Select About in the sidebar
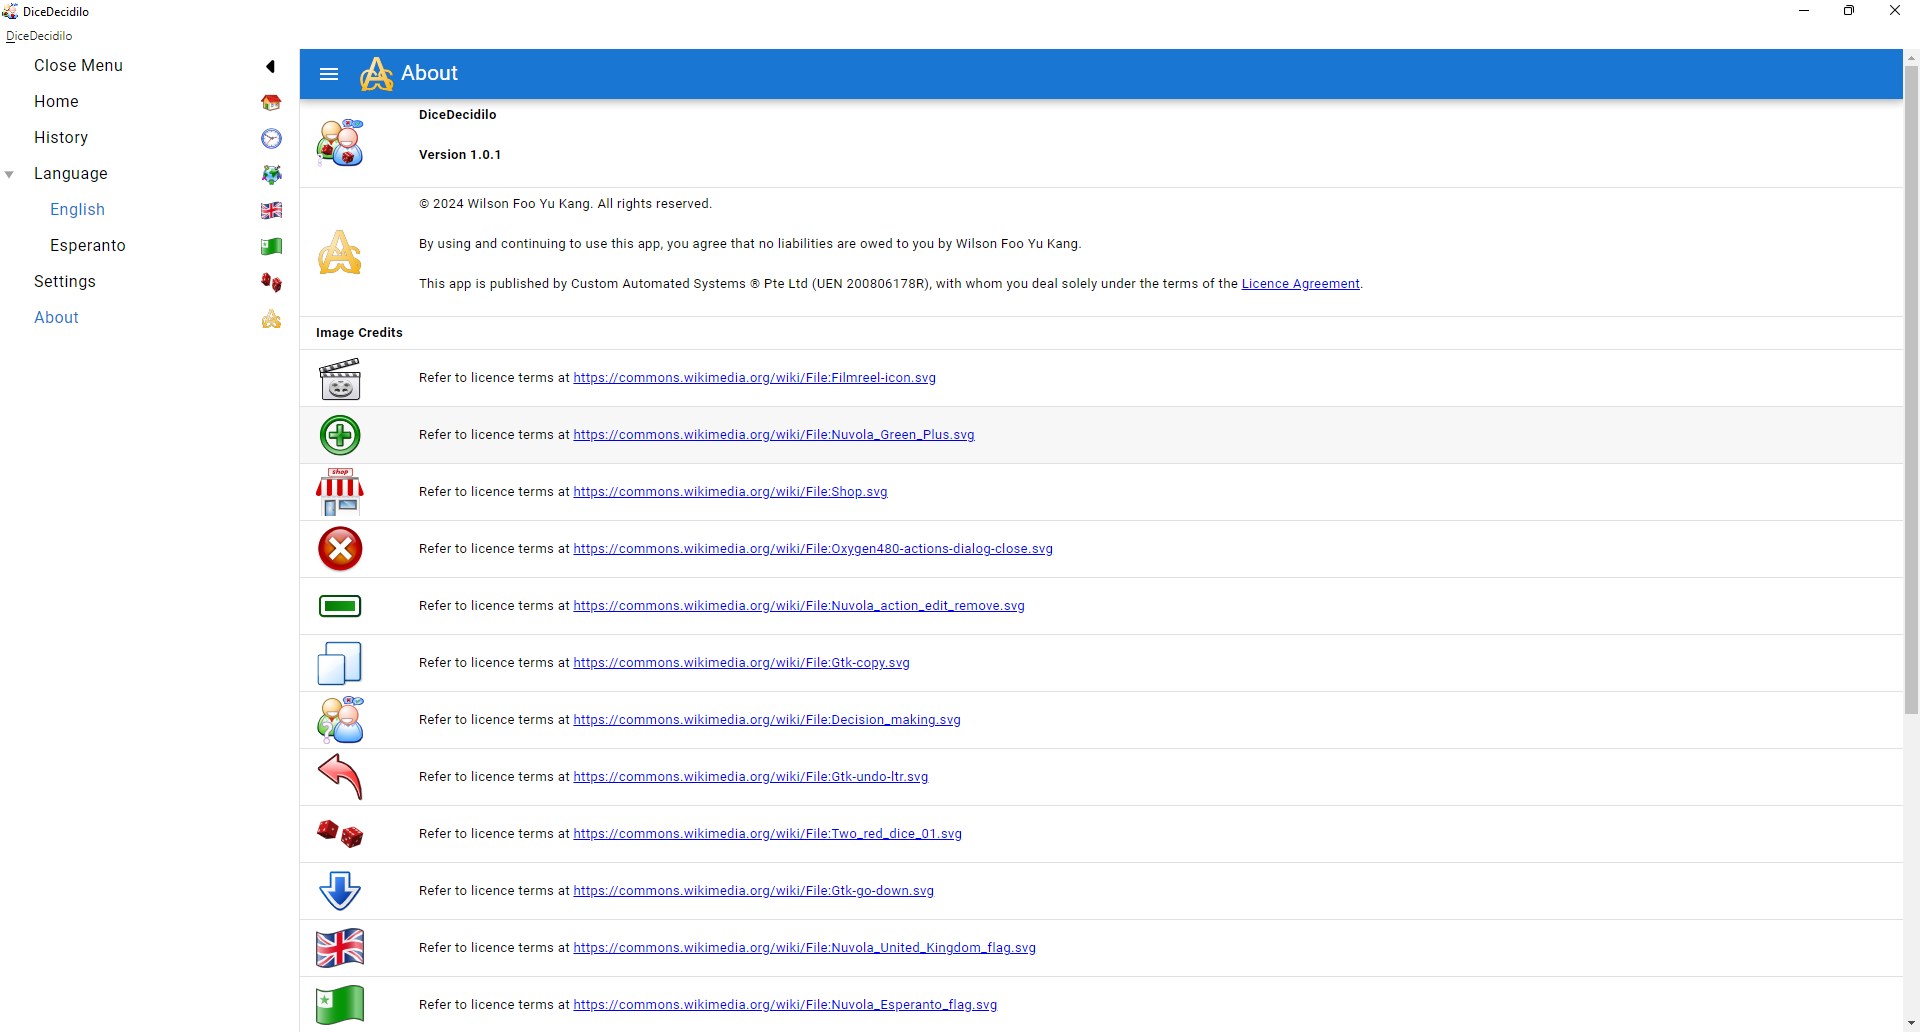 [56, 318]
